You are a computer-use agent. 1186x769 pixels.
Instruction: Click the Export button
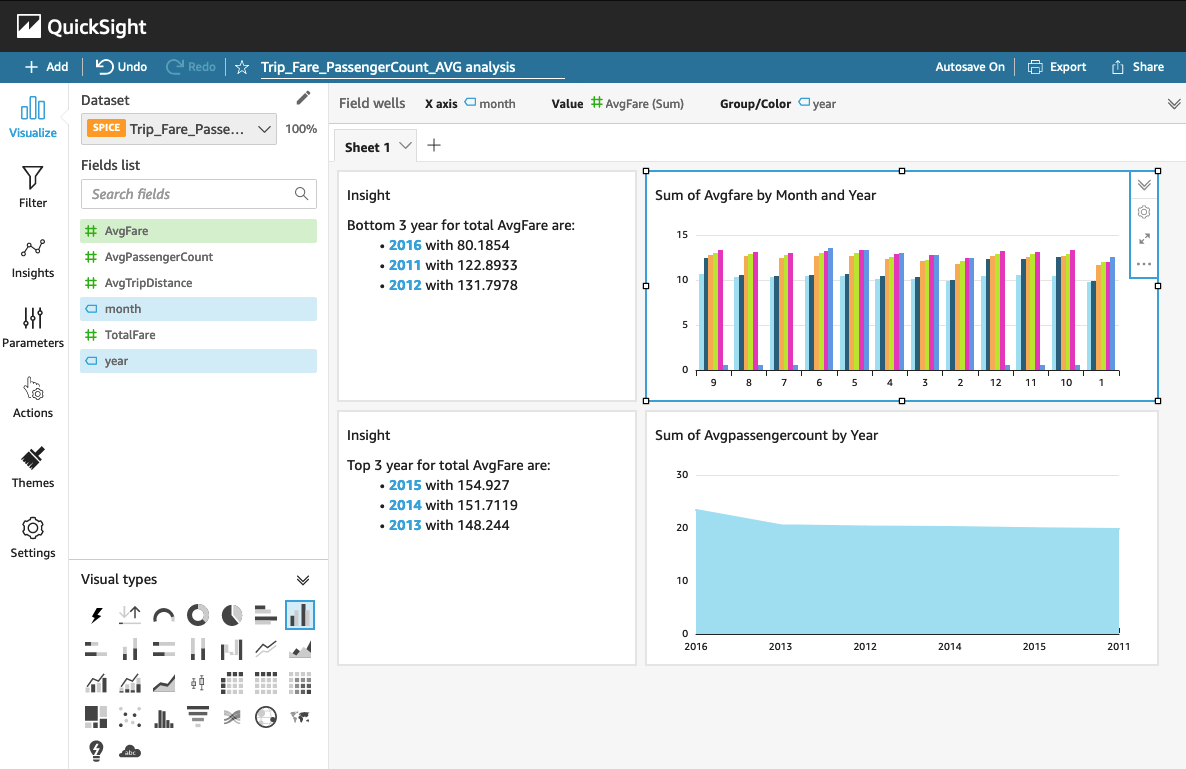click(1057, 67)
